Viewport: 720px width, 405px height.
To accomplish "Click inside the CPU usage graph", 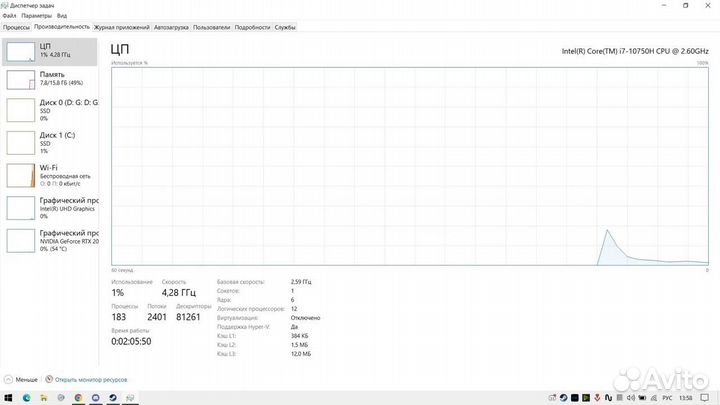I will point(410,166).
